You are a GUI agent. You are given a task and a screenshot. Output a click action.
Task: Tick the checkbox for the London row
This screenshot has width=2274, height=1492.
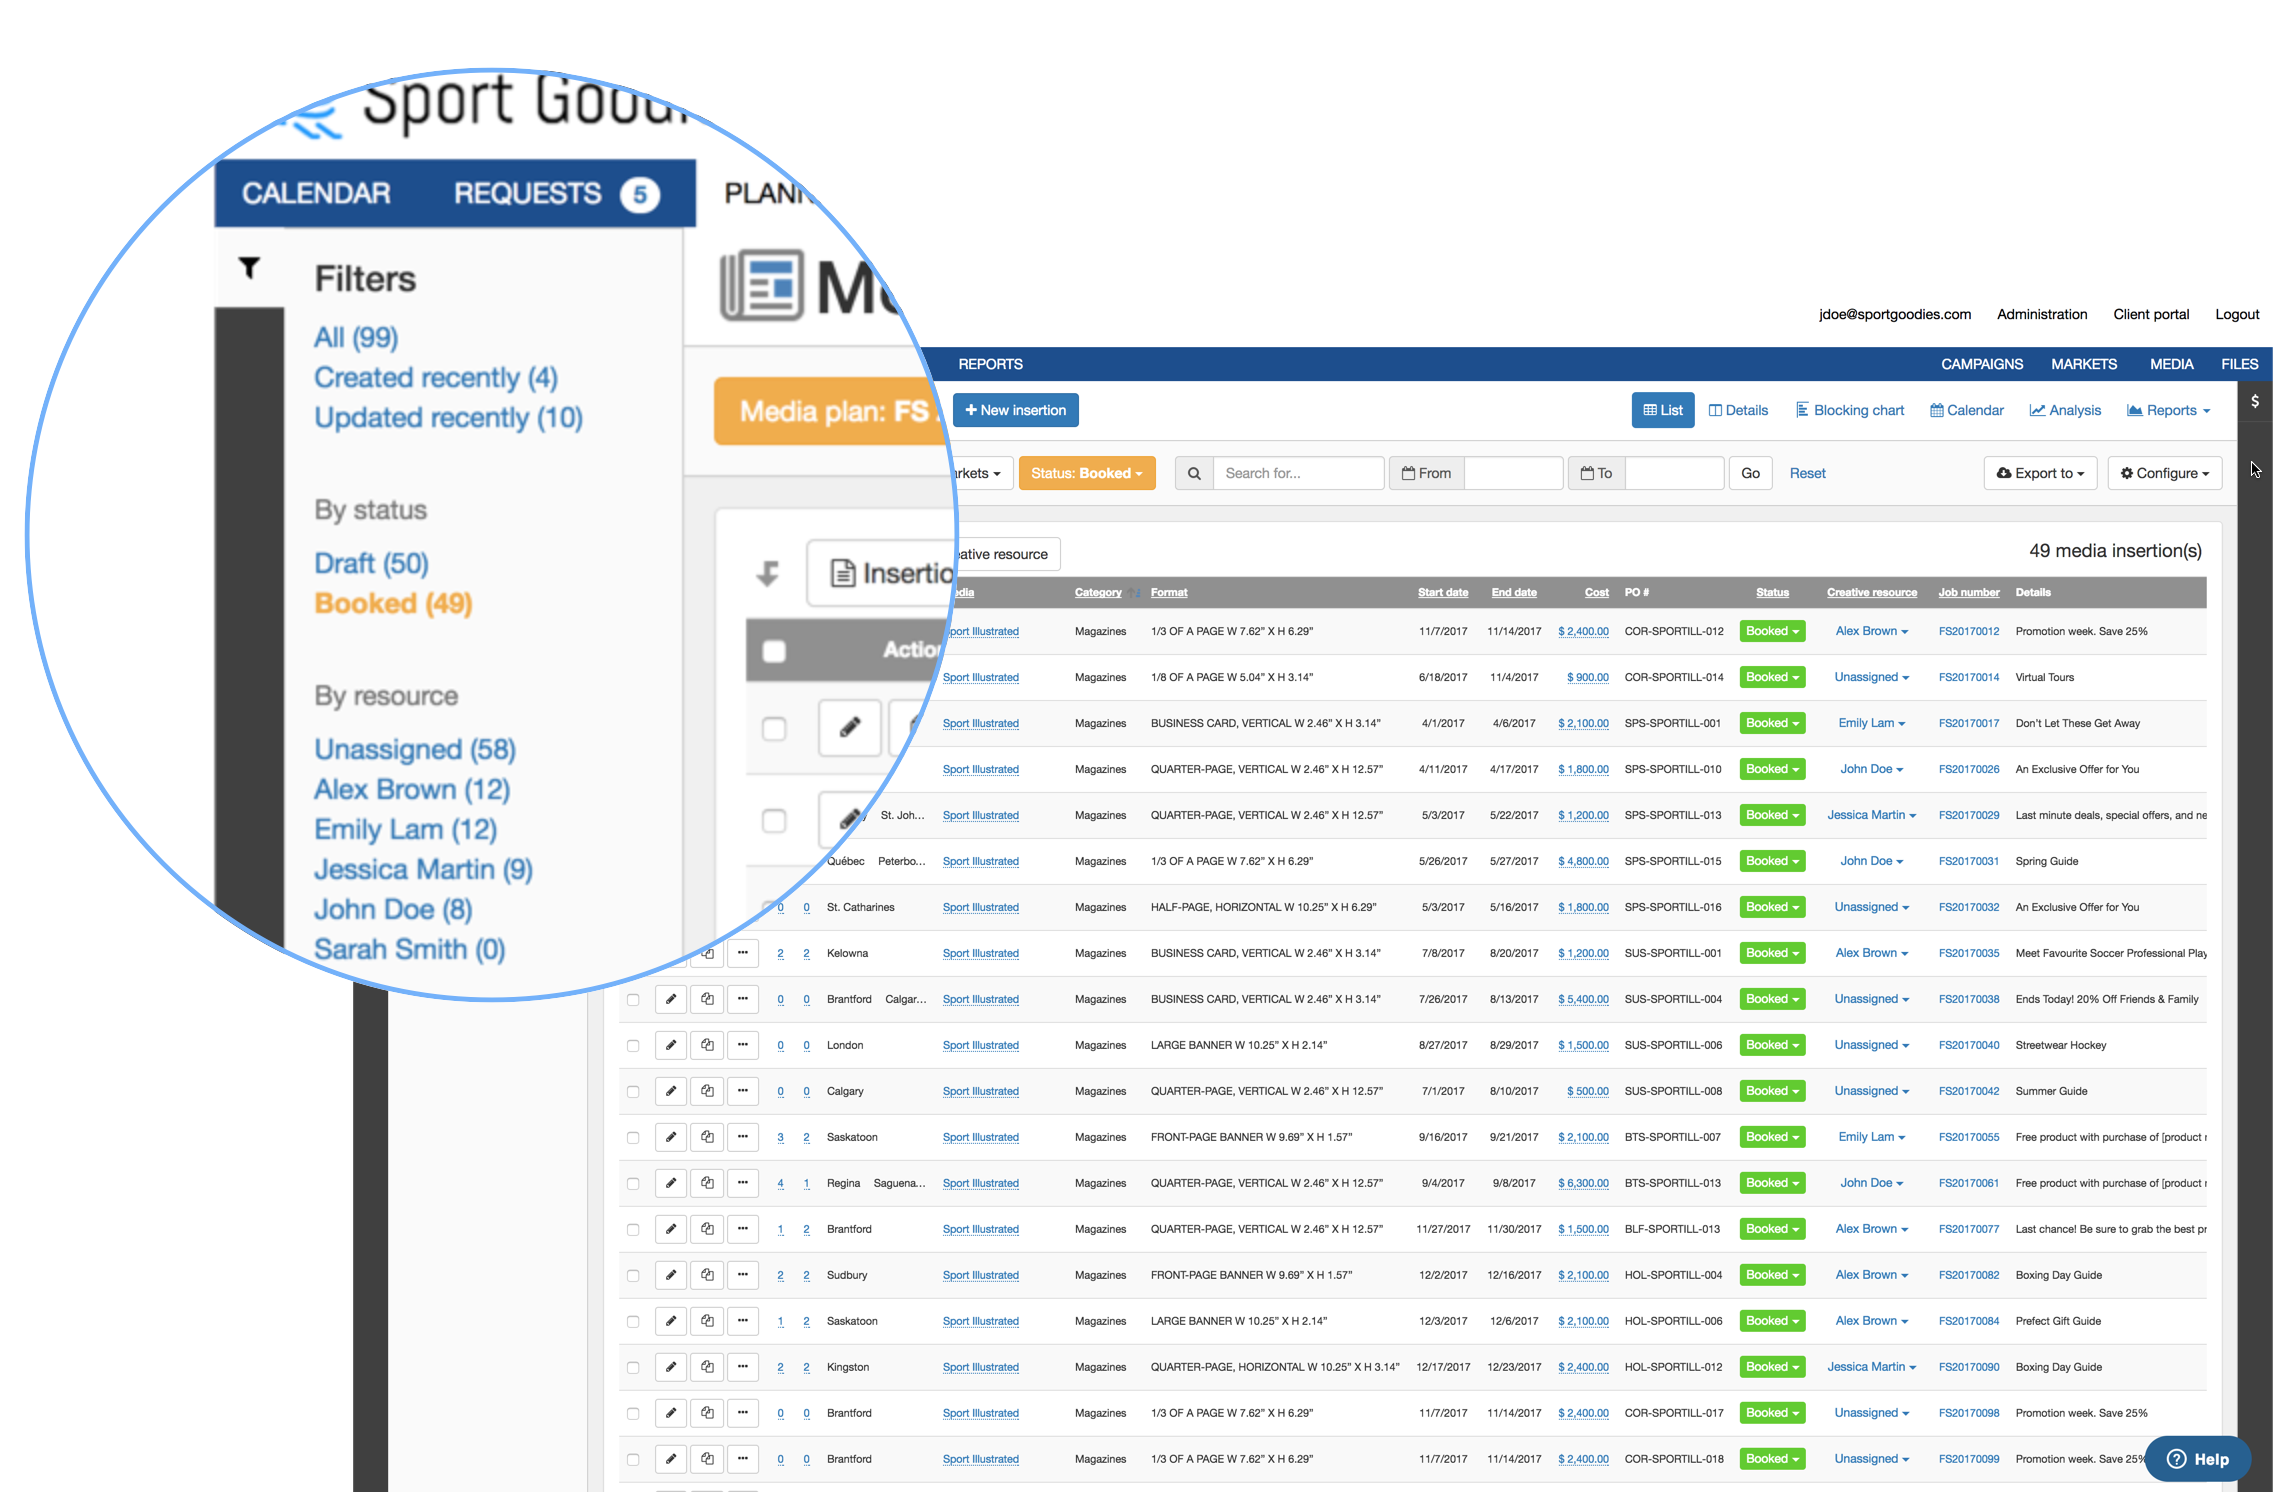click(x=633, y=1045)
